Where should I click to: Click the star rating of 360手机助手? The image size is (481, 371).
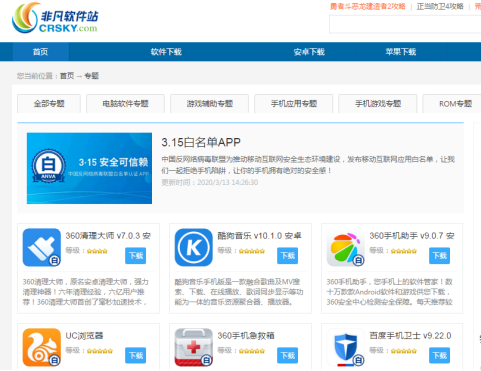click(404, 251)
